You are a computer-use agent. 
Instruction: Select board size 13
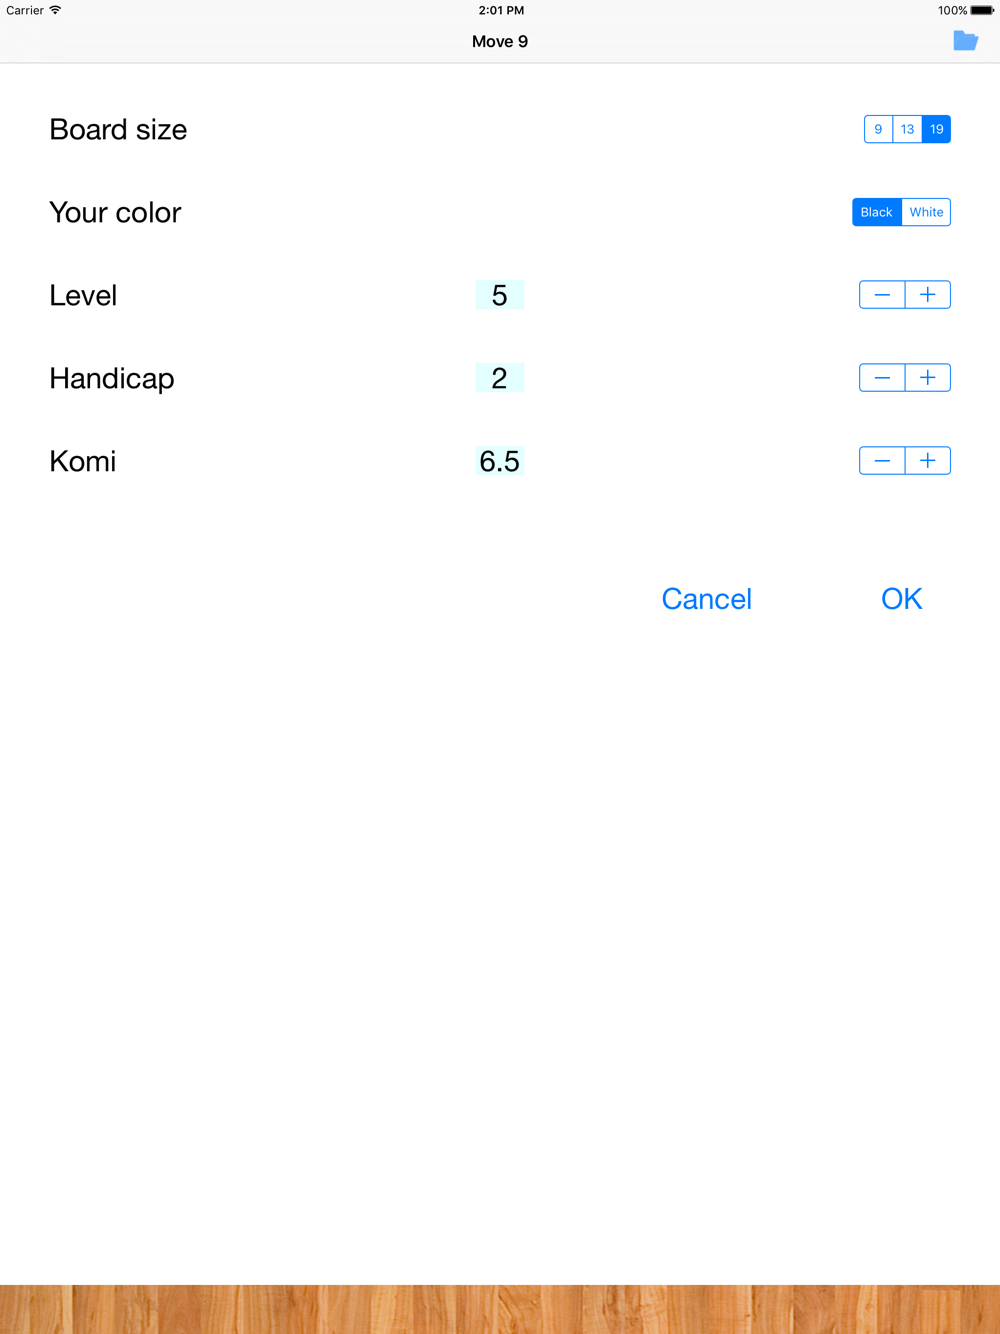tap(907, 129)
